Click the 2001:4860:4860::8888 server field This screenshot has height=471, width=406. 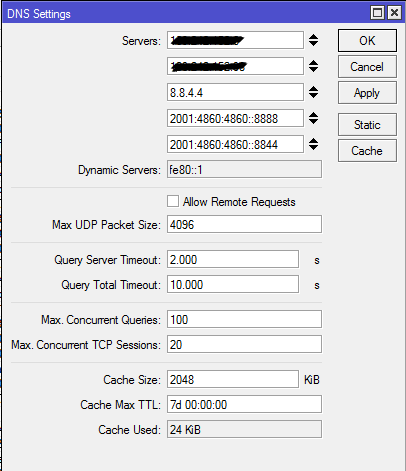pos(235,118)
